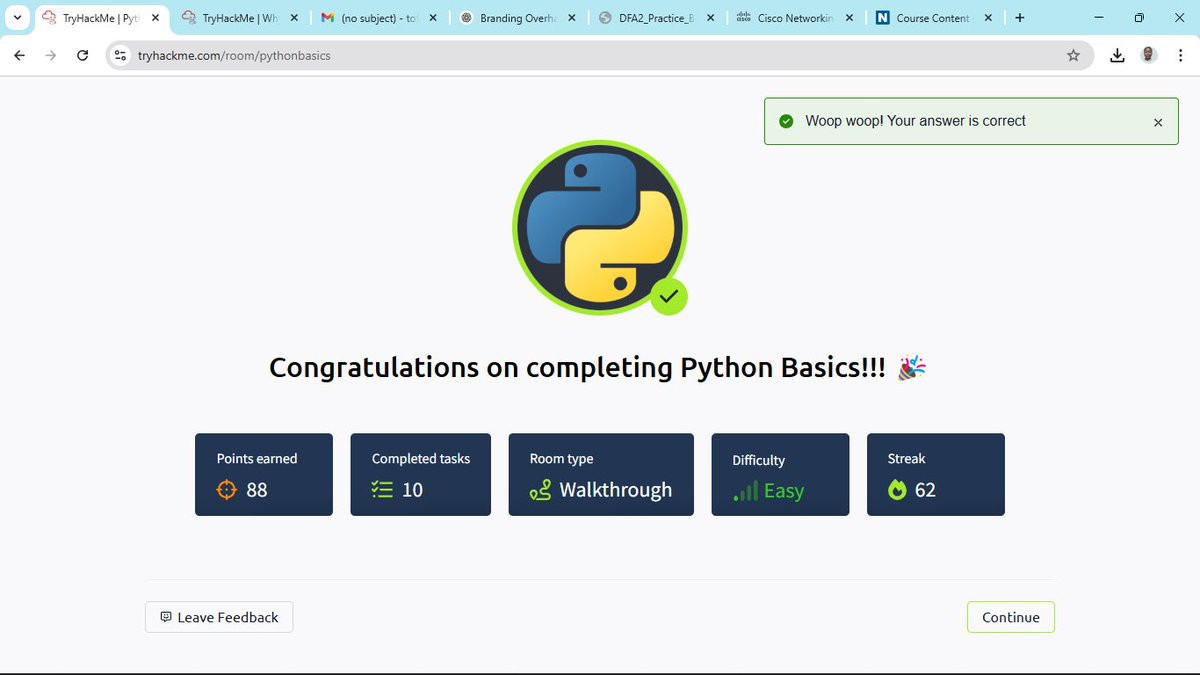Restore down the Chrome window
The image size is (1200, 675).
[1139, 18]
